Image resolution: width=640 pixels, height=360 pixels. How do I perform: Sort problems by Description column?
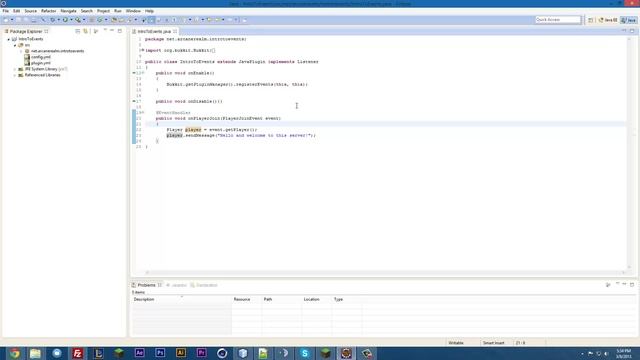181,299
